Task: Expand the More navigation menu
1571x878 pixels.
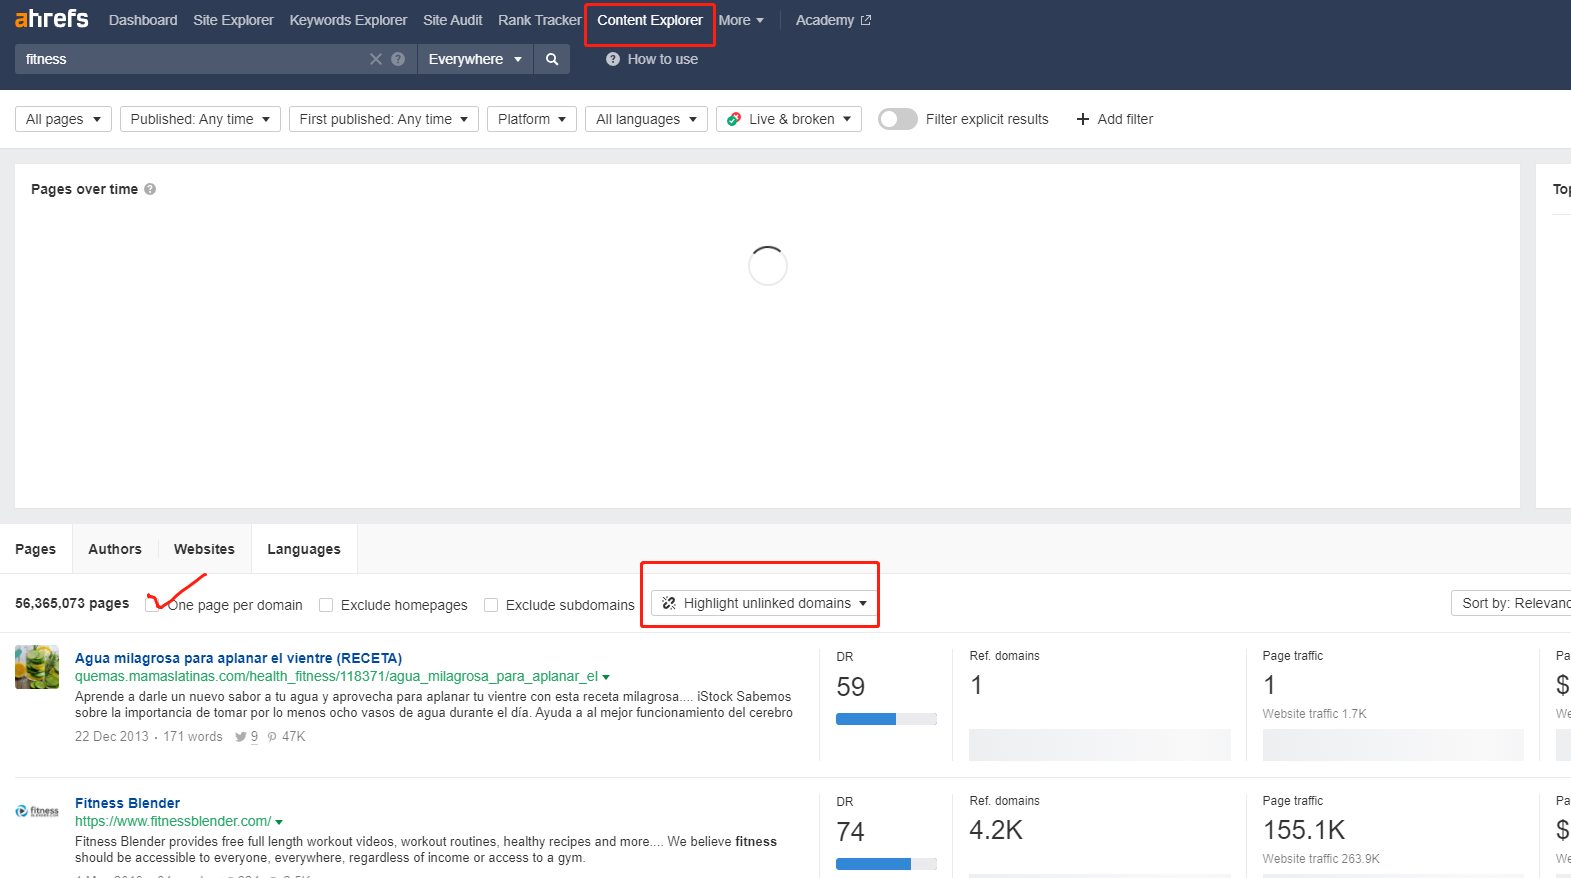Action: (741, 20)
